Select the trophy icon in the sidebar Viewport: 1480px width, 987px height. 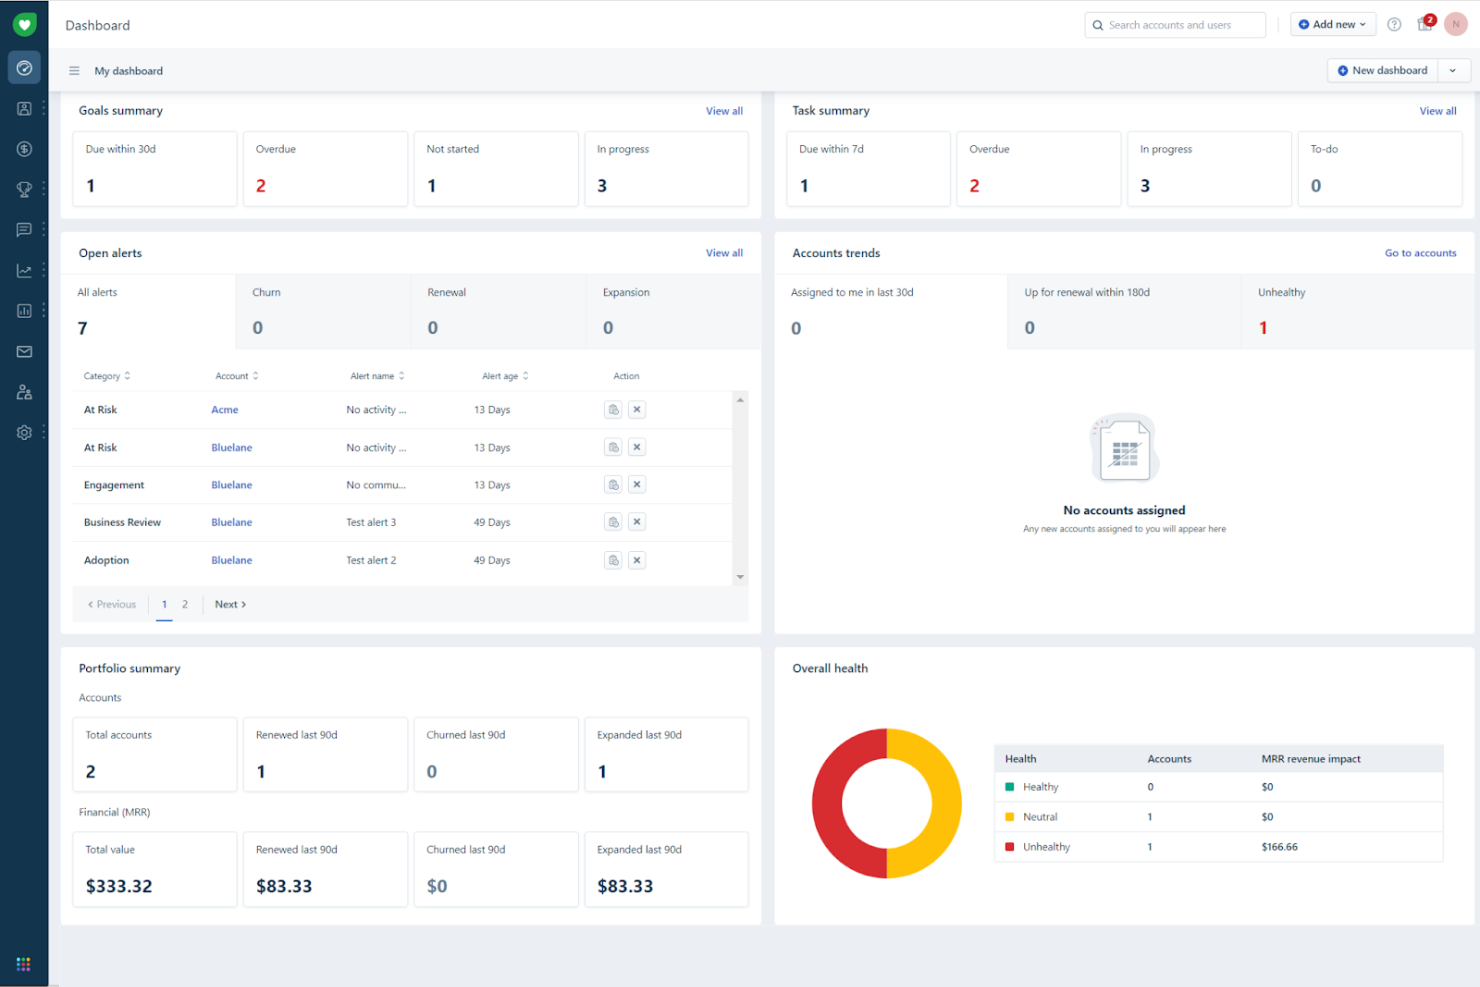coord(24,189)
